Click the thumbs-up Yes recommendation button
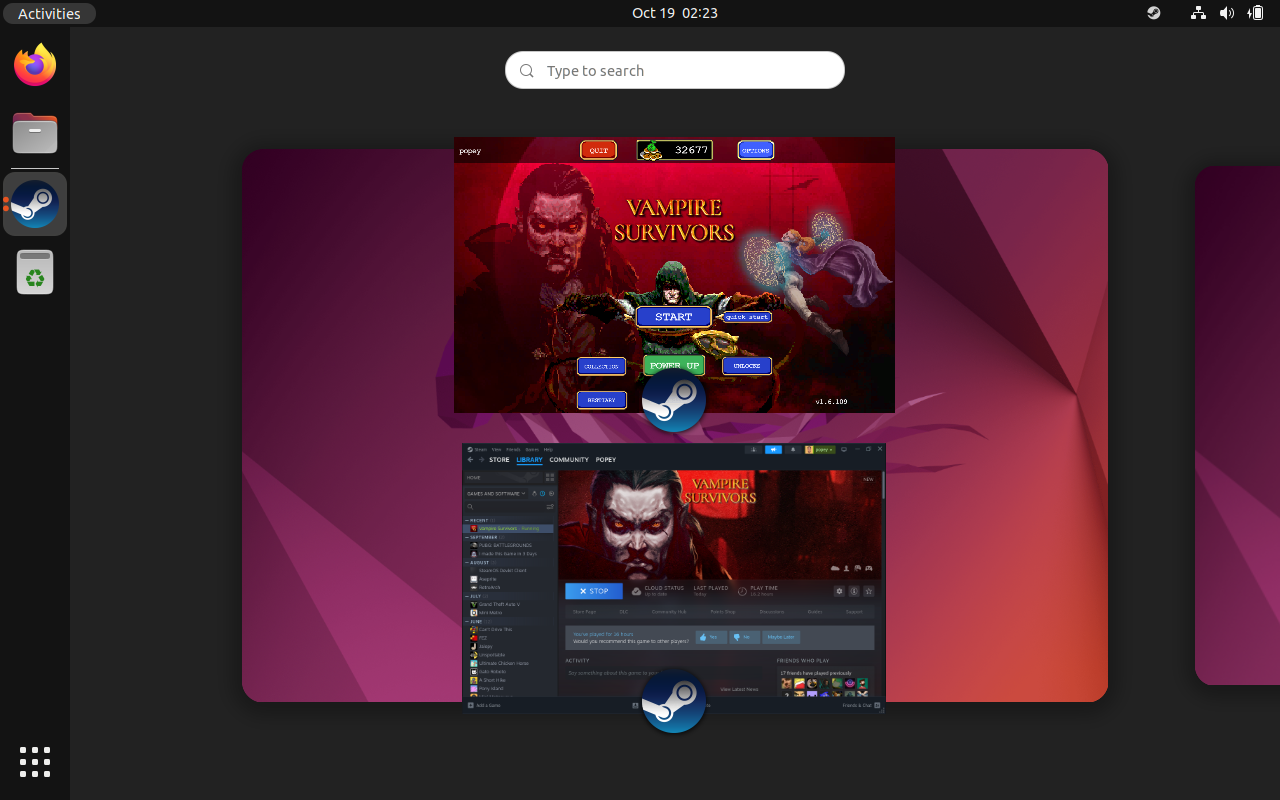Image resolution: width=1280 pixels, height=800 pixels. [711, 637]
